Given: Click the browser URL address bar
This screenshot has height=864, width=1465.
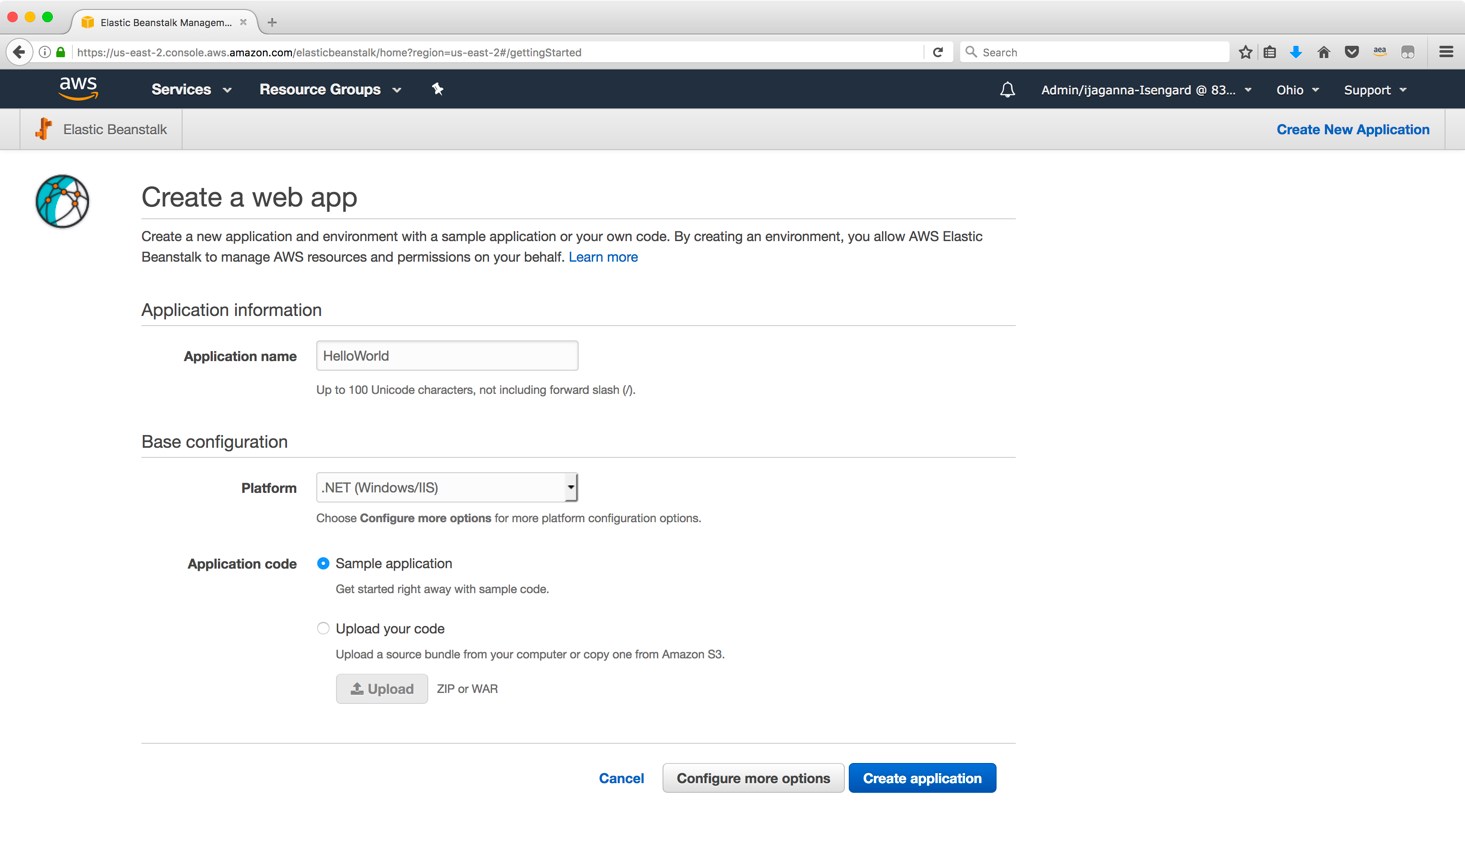Looking at the screenshot, I should point(498,52).
